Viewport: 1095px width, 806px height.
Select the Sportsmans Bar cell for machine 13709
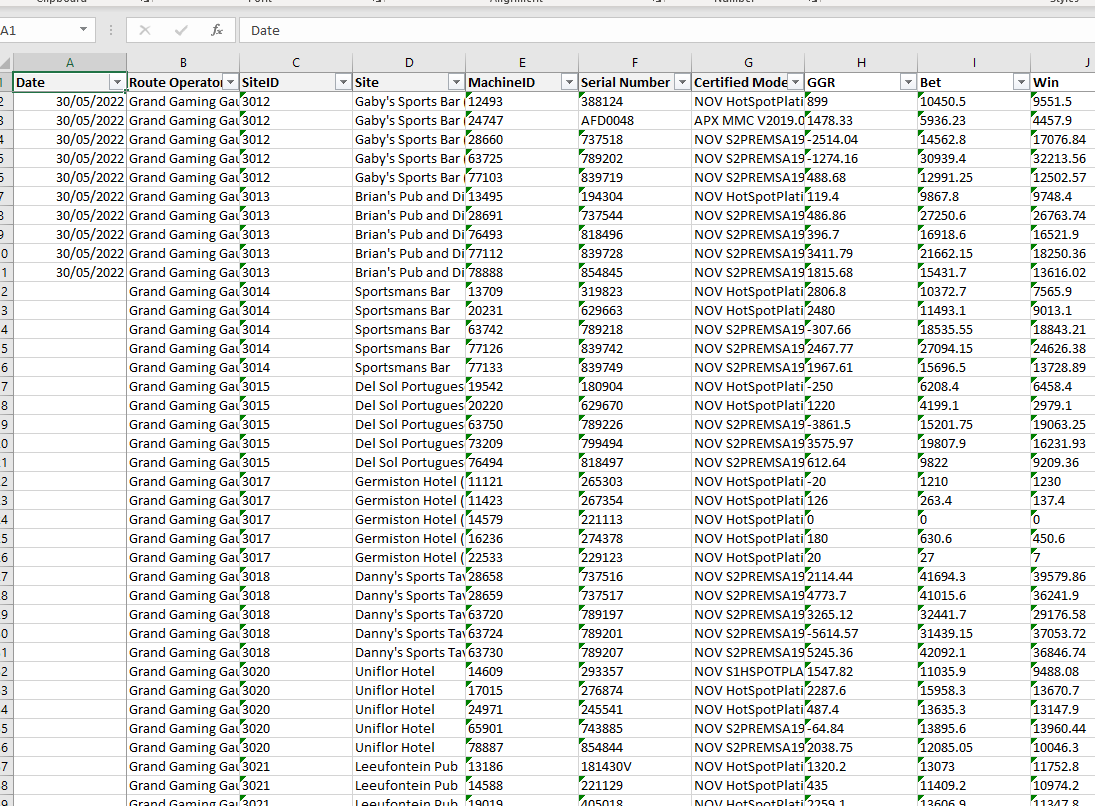click(409, 291)
